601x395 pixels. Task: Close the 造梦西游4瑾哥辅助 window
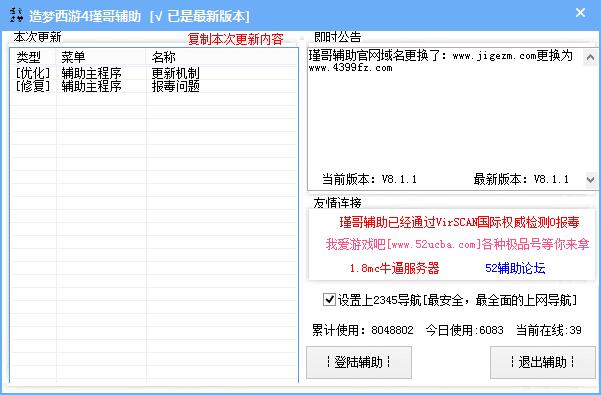click(580, 13)
